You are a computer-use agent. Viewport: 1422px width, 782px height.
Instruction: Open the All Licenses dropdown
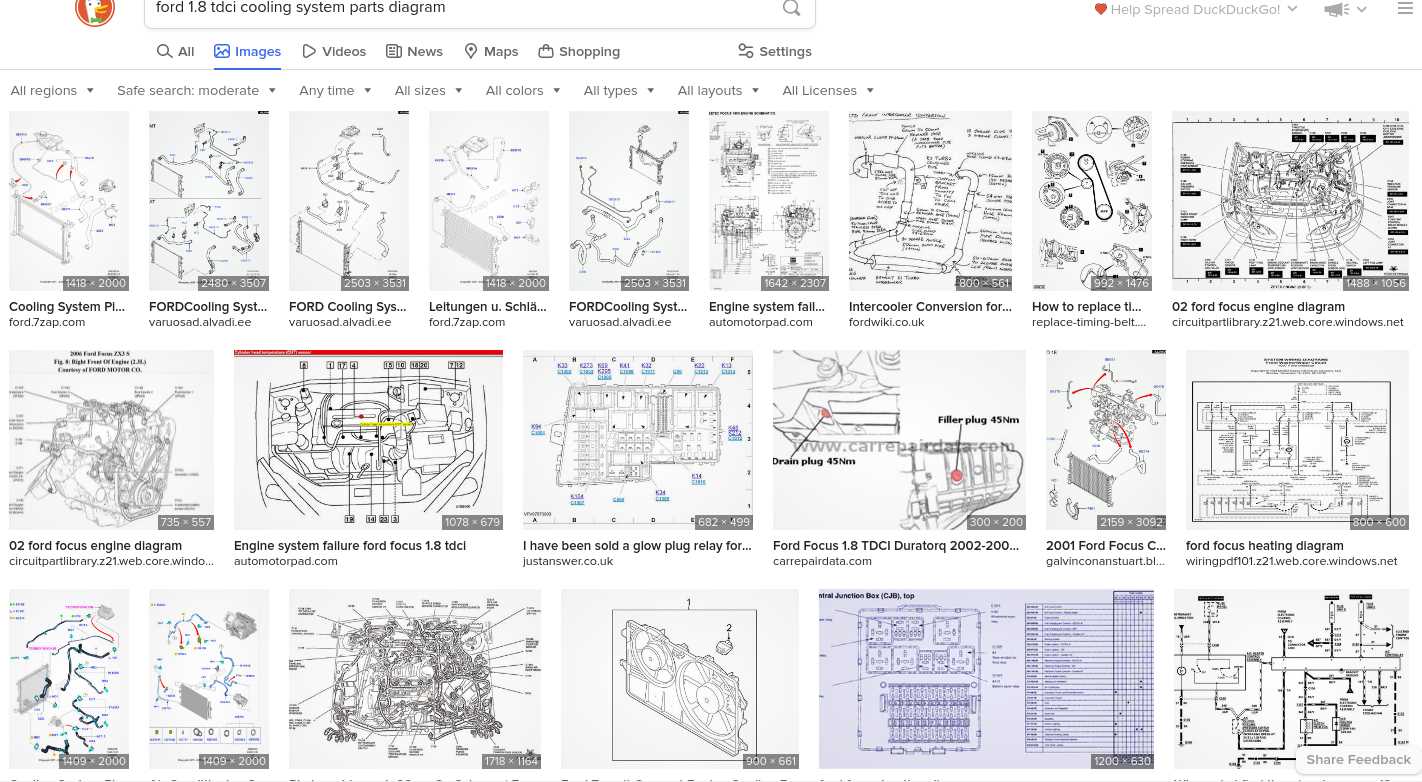[828, 90]
